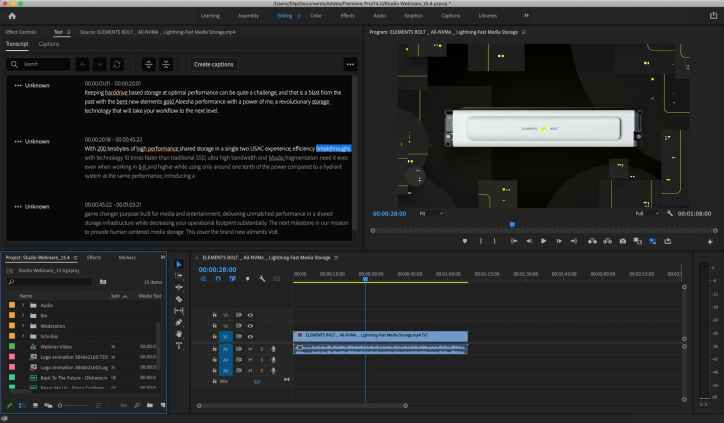Viewport: 724px width, 423px height.
Task: Open the Captions tab in Text panel
Action: (x=48, y=44)
